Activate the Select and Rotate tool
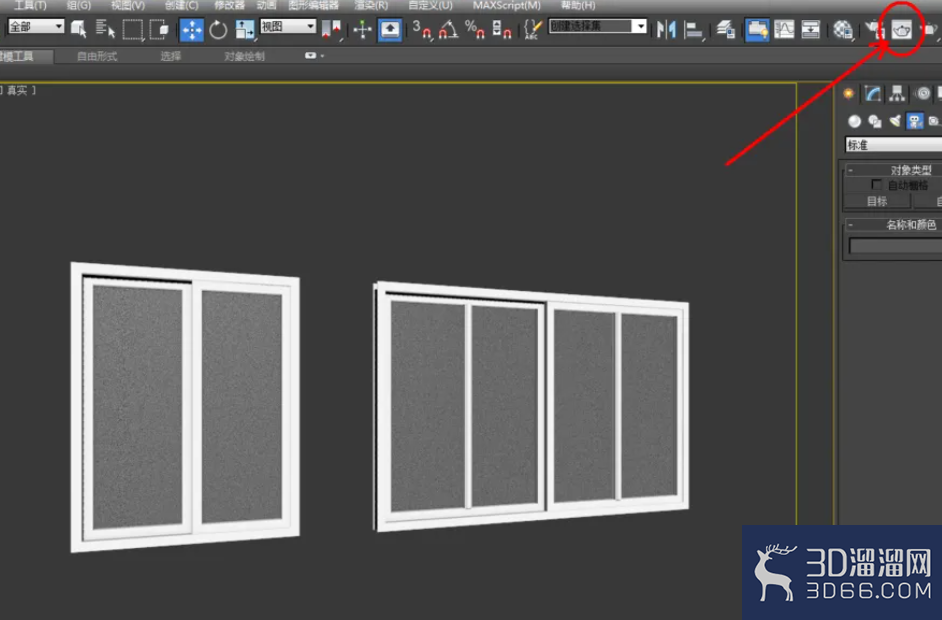 [x=218, y=29]
